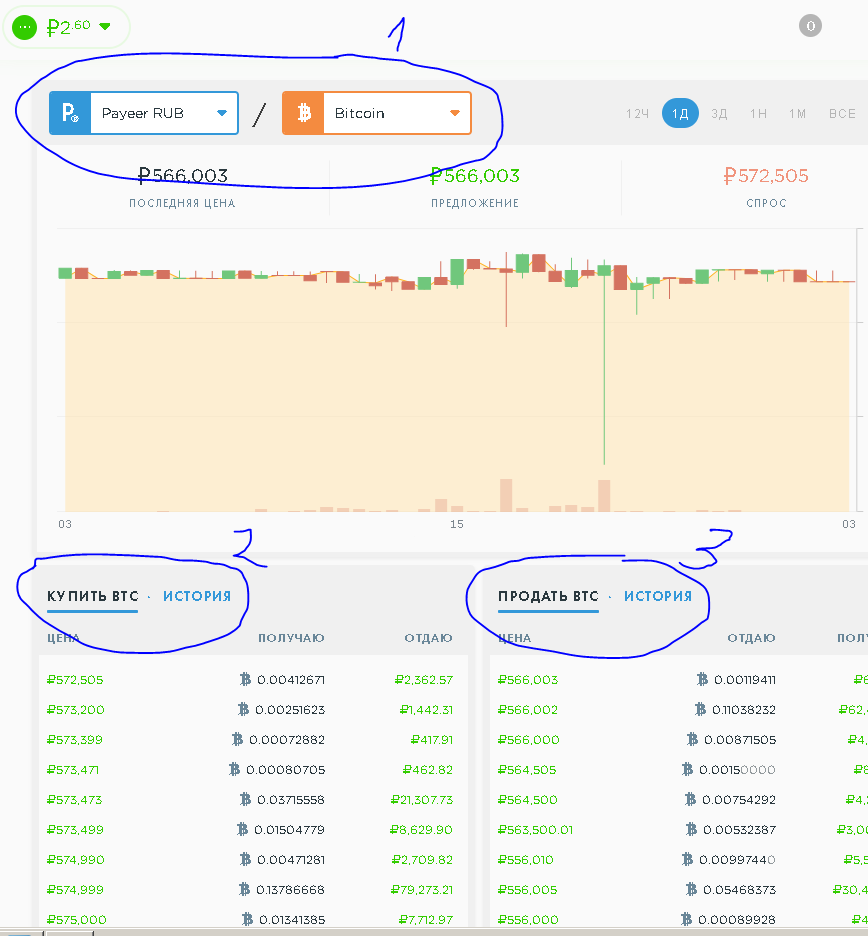
Task: Click sell order price ₽563,500.01
Action: click(x=535, y=830)
